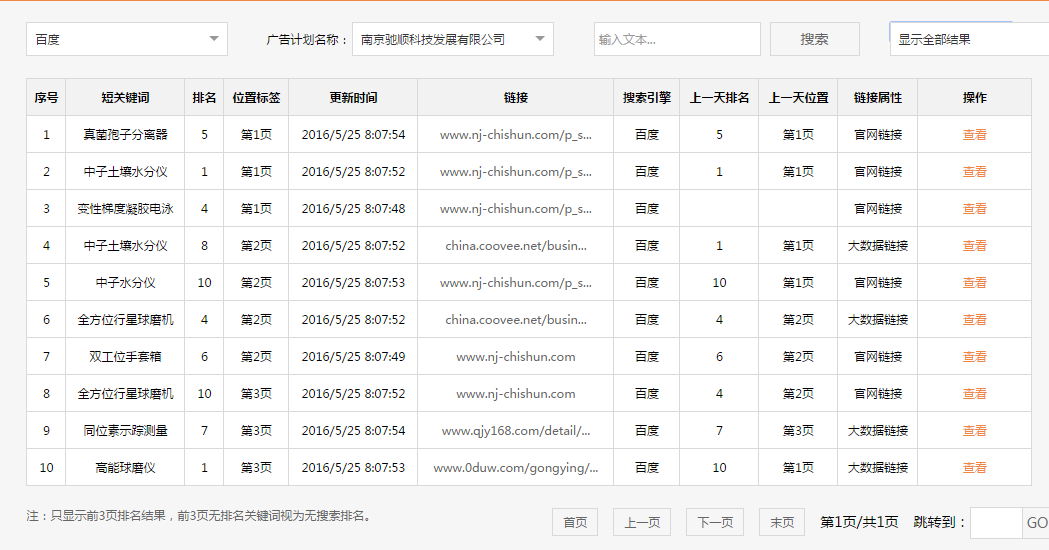The height and width of the screenshot is (550, 1049).
Task: Open the 显示全部结果 filter dropdown
Action: point(969,39)
